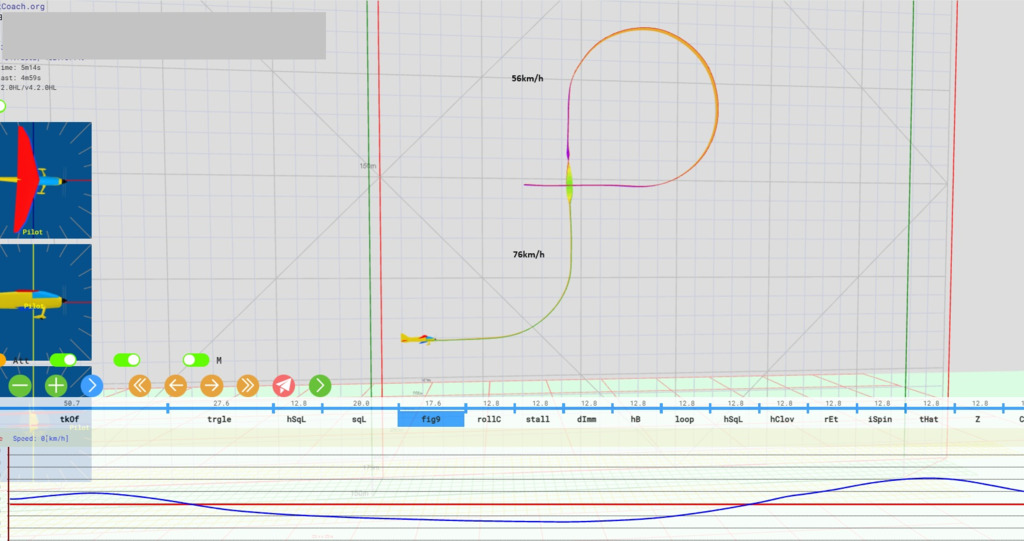The height and width of the screenshot is (541, 1024).
Task: Click the 76km/h speed label
Action: pos(528,255)
